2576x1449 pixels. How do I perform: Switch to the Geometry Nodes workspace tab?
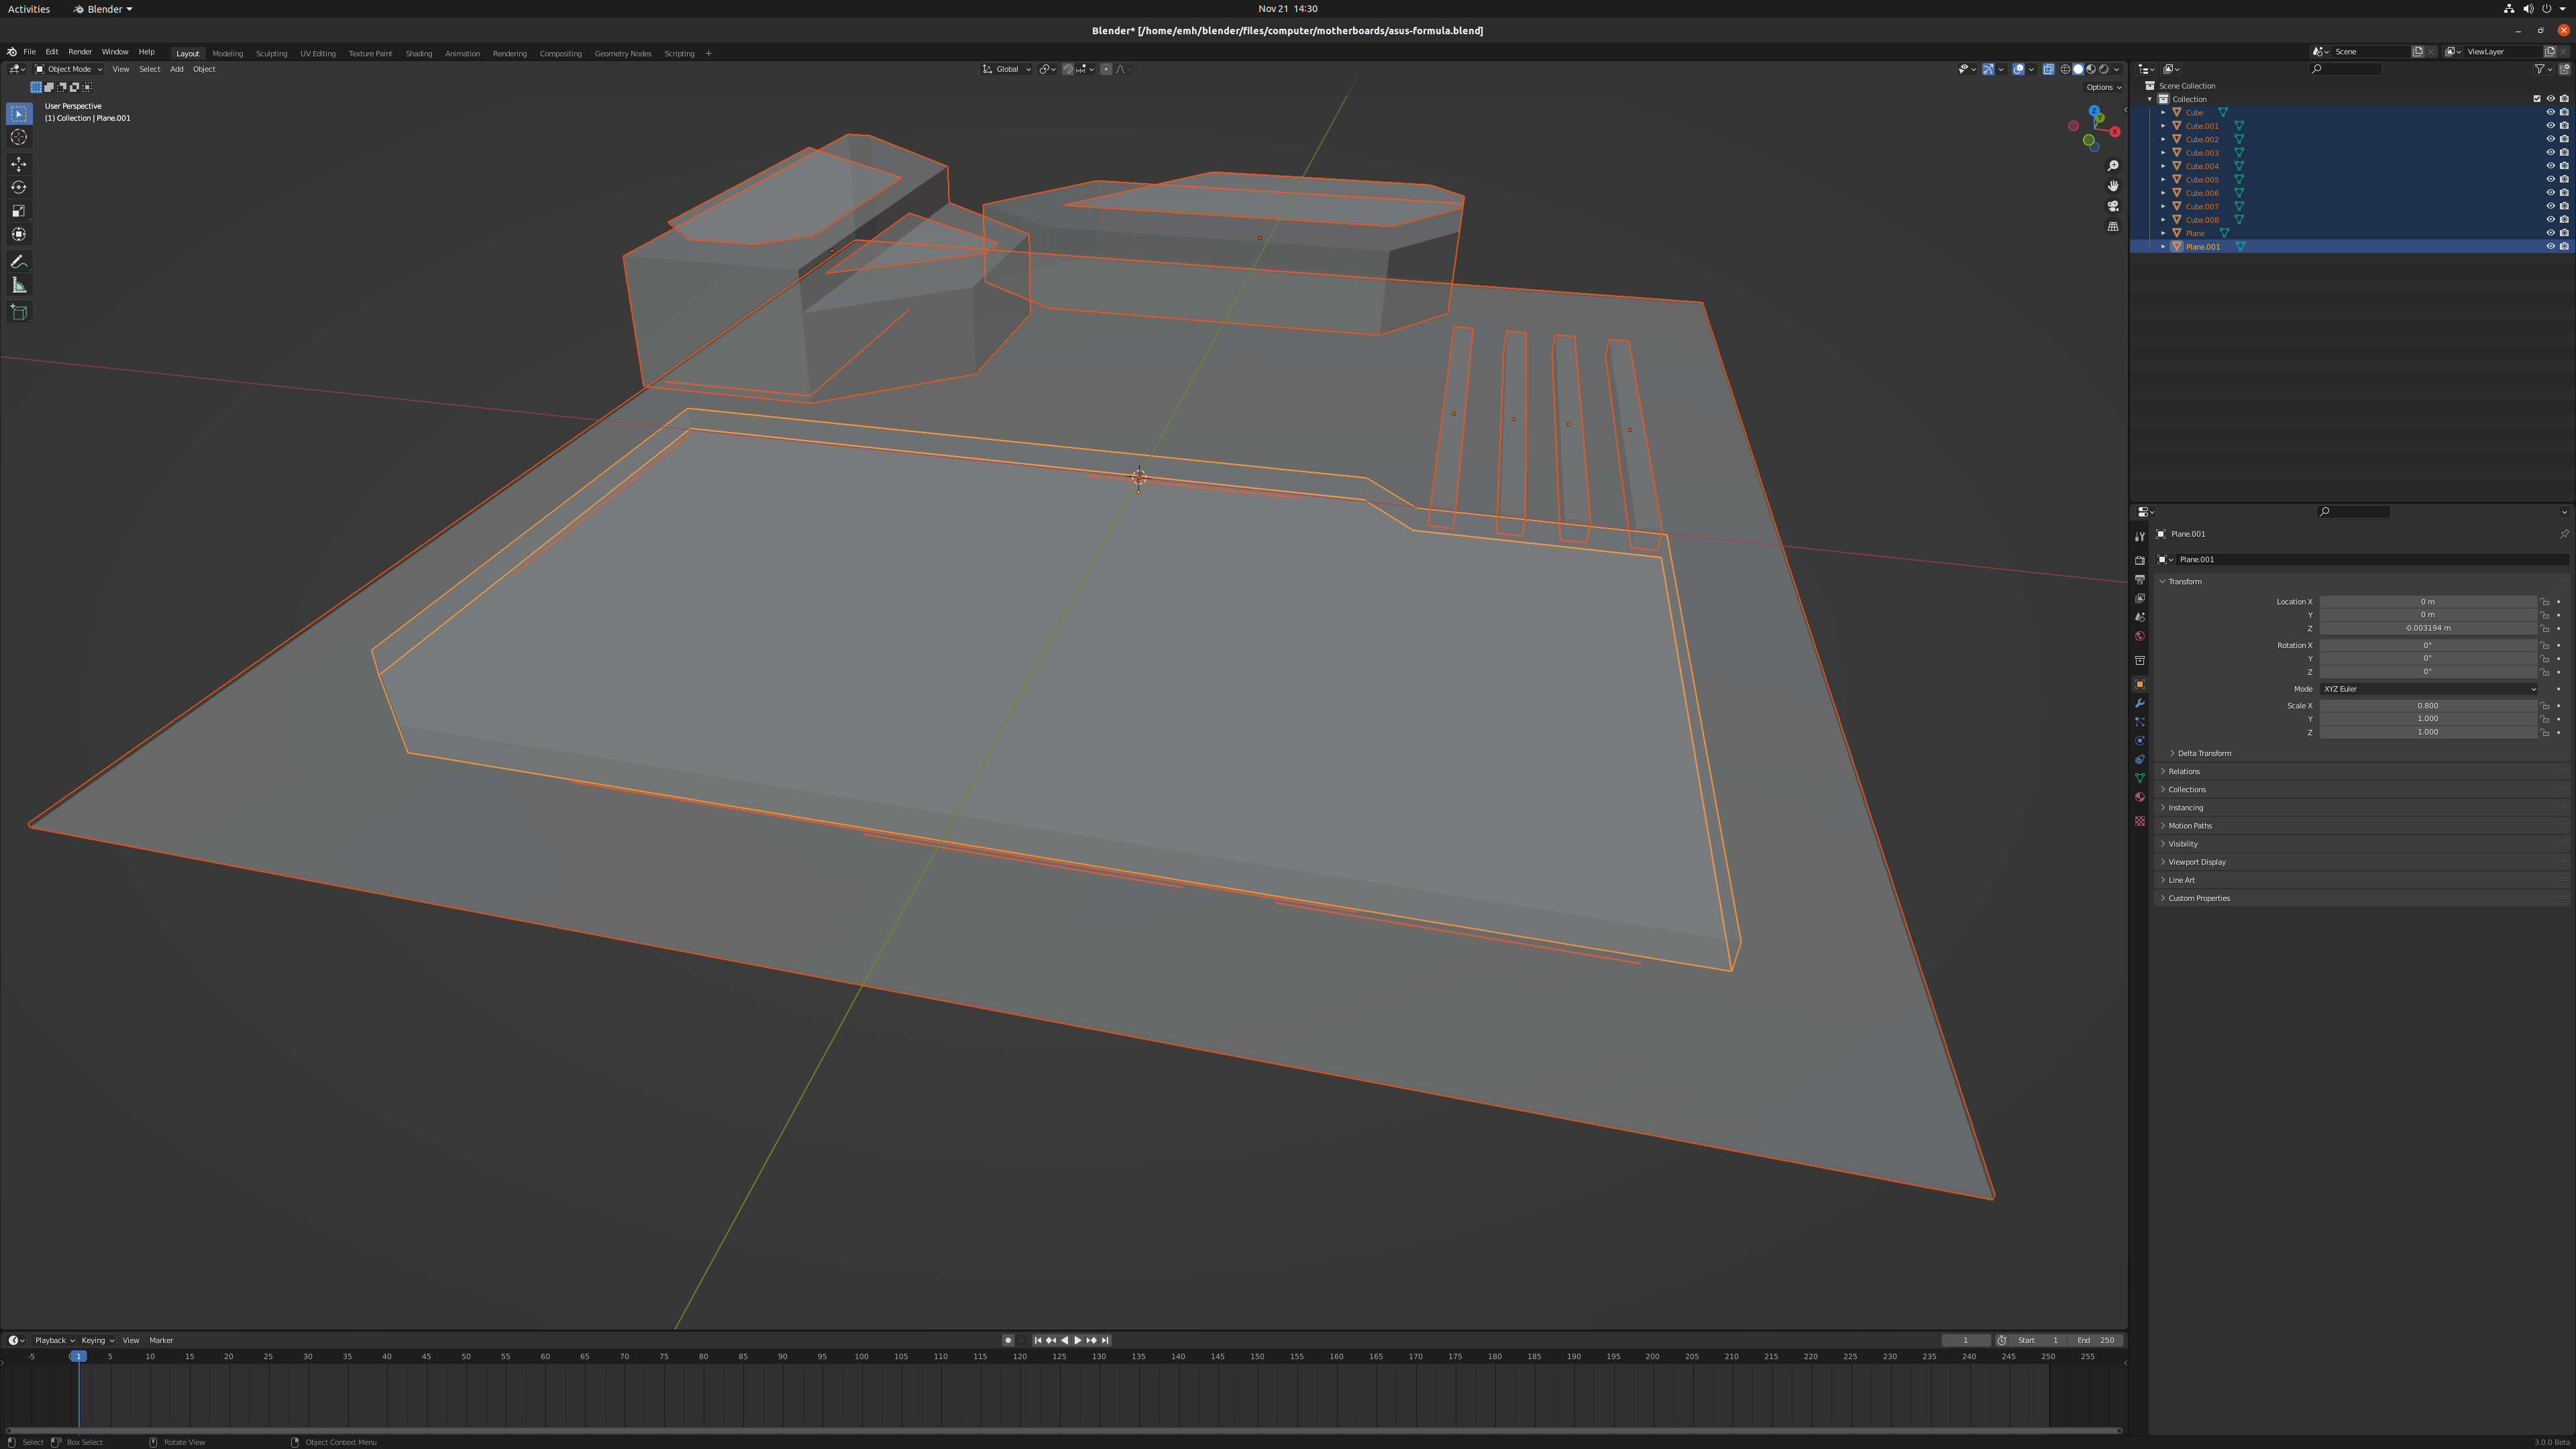tap(623, 53)
